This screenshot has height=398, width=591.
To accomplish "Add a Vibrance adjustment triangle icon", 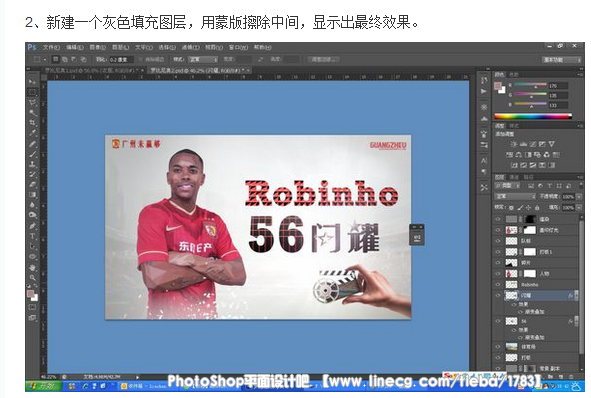I will coord(551,144).
